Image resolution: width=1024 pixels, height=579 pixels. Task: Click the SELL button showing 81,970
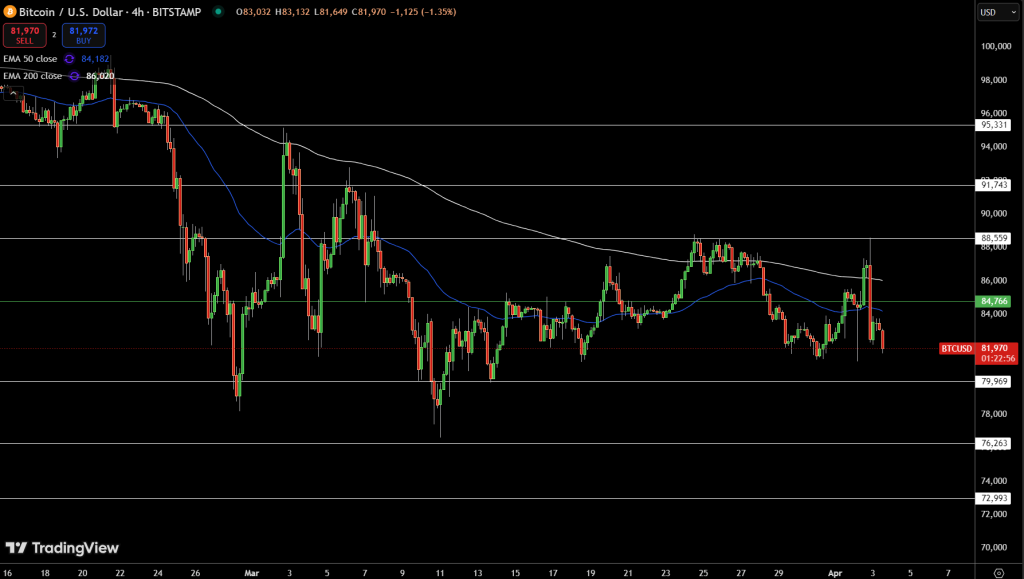pyautogui.click(x=23, y=35)
